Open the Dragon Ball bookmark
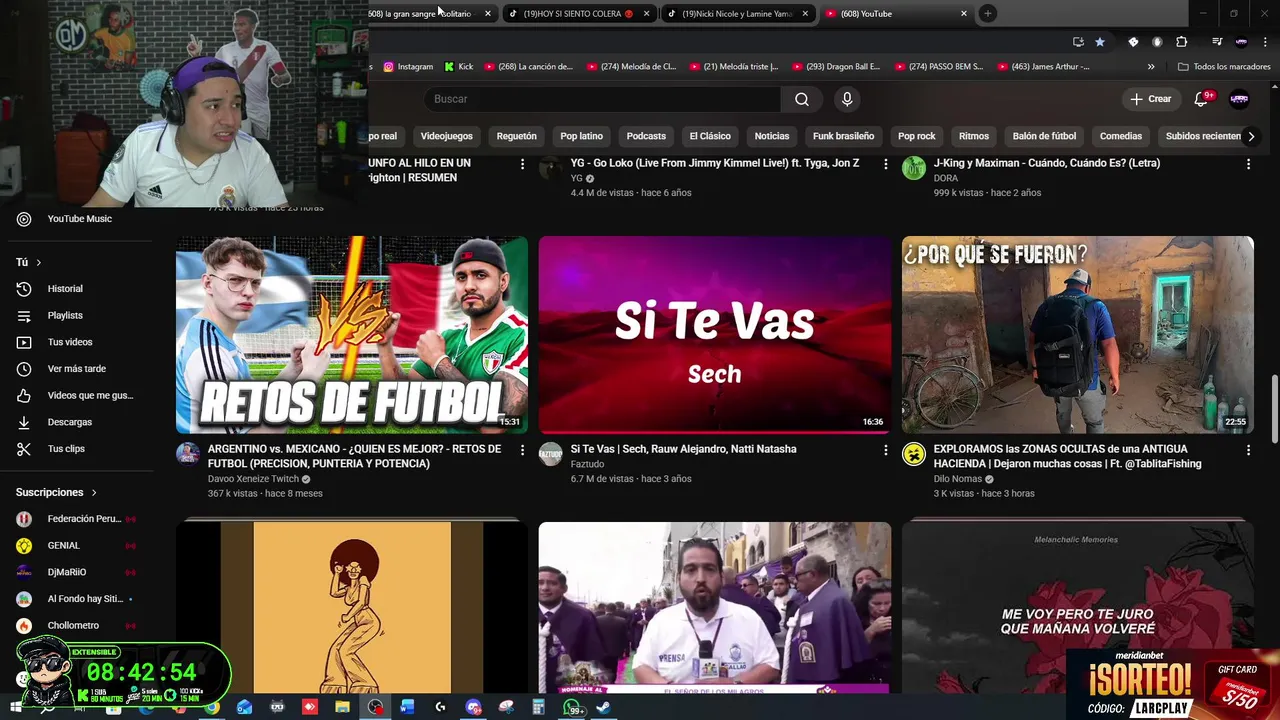This screenshot has width=1280, height=720. tap(835, 67)
